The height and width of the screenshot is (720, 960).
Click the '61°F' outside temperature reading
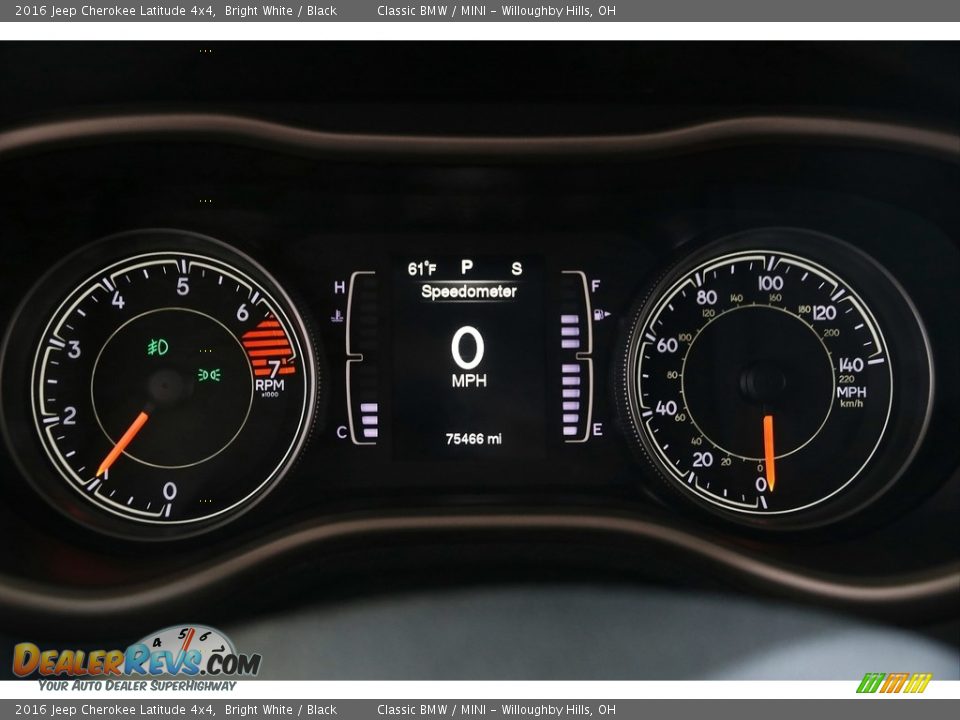422,268
